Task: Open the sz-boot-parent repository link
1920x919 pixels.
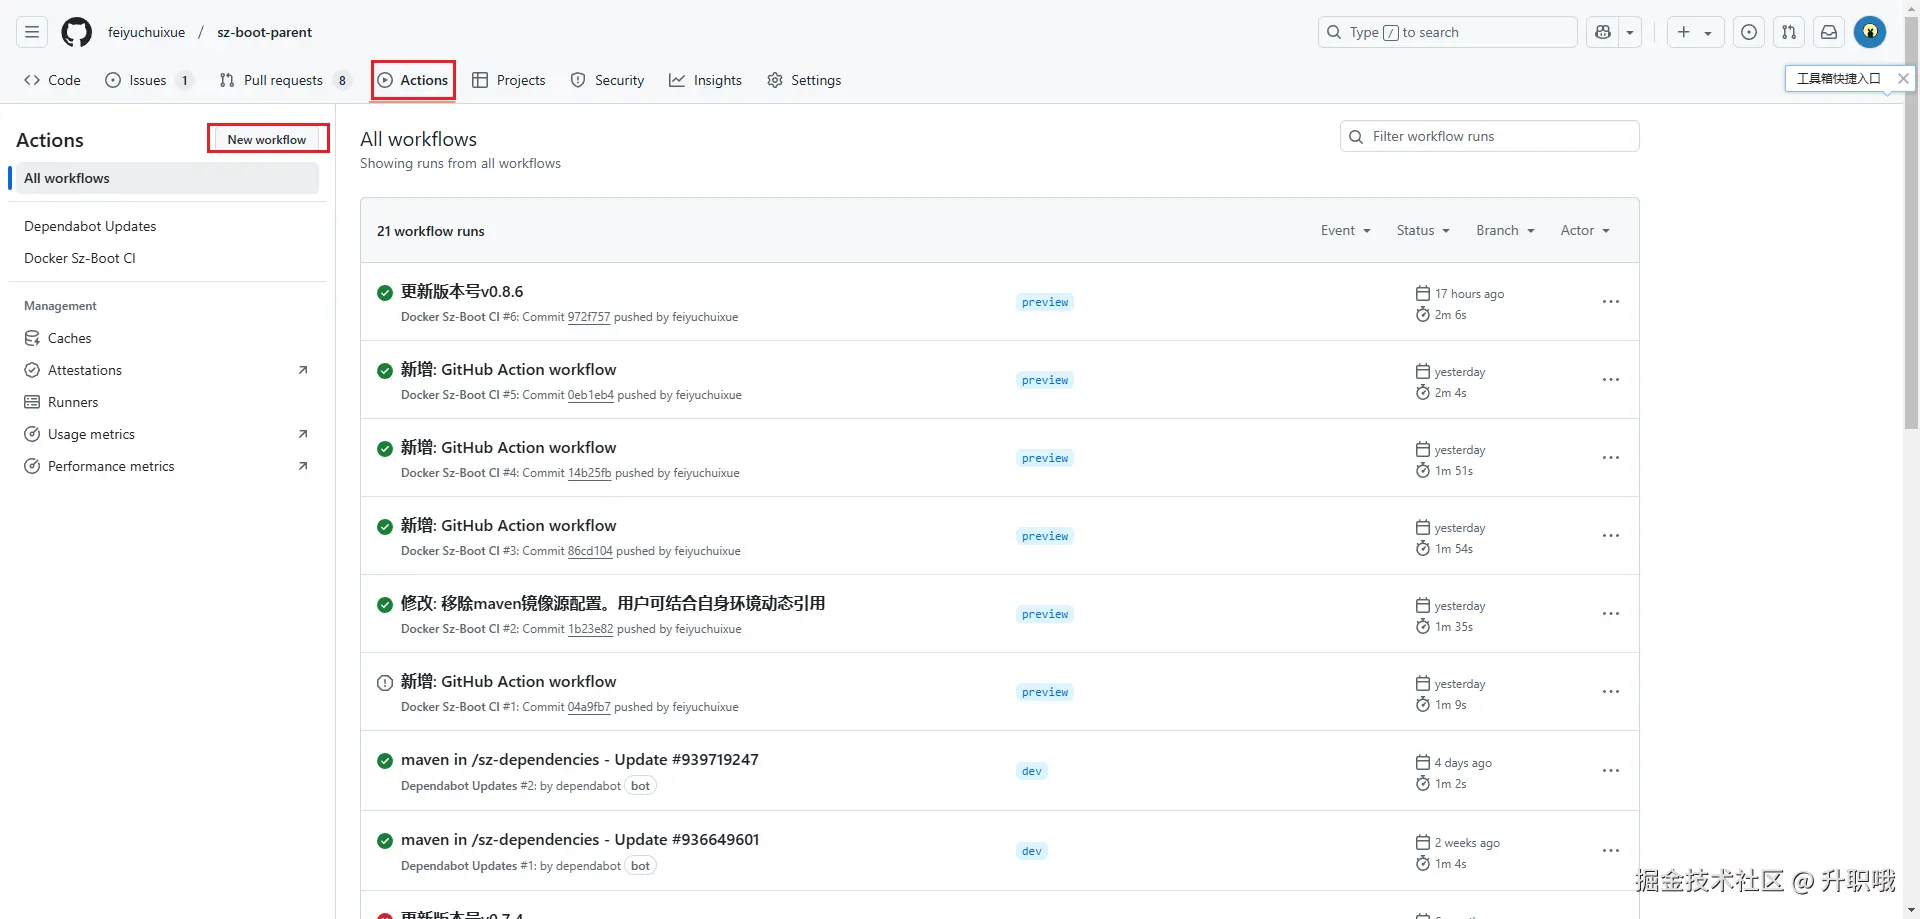Action: pyautogui.click(x=265, y=32)
